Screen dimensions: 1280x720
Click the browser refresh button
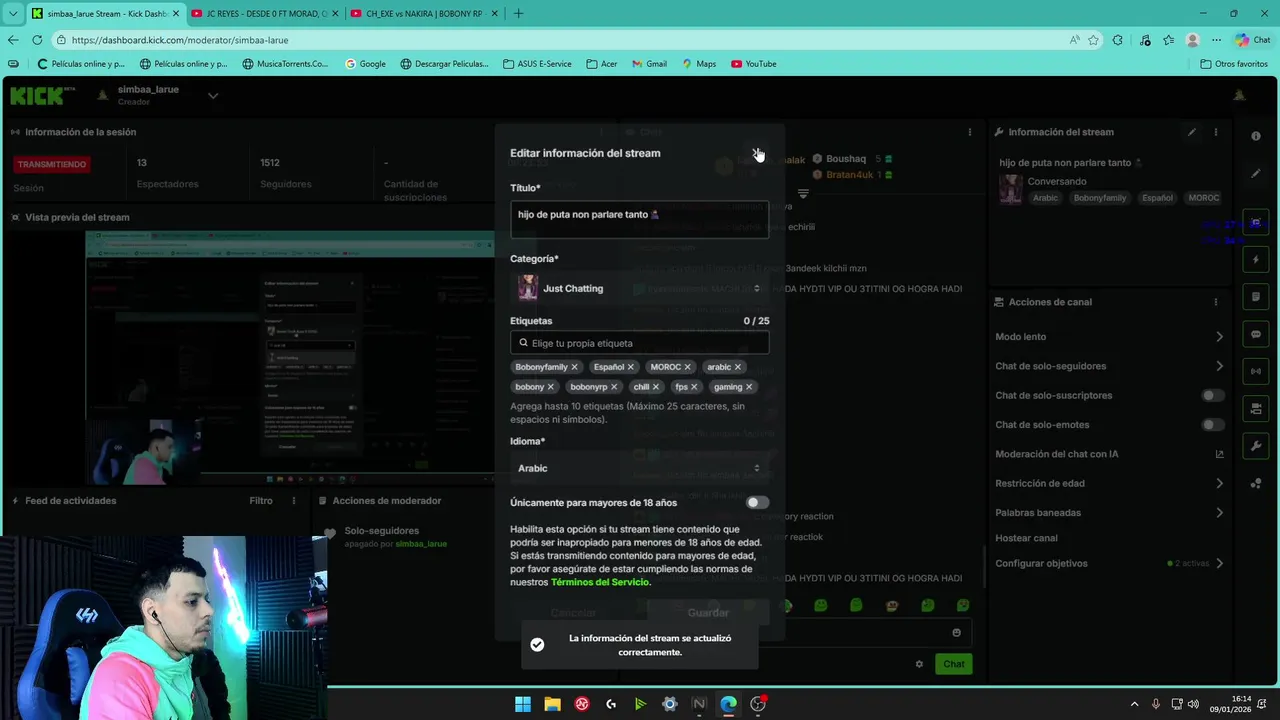37,40
